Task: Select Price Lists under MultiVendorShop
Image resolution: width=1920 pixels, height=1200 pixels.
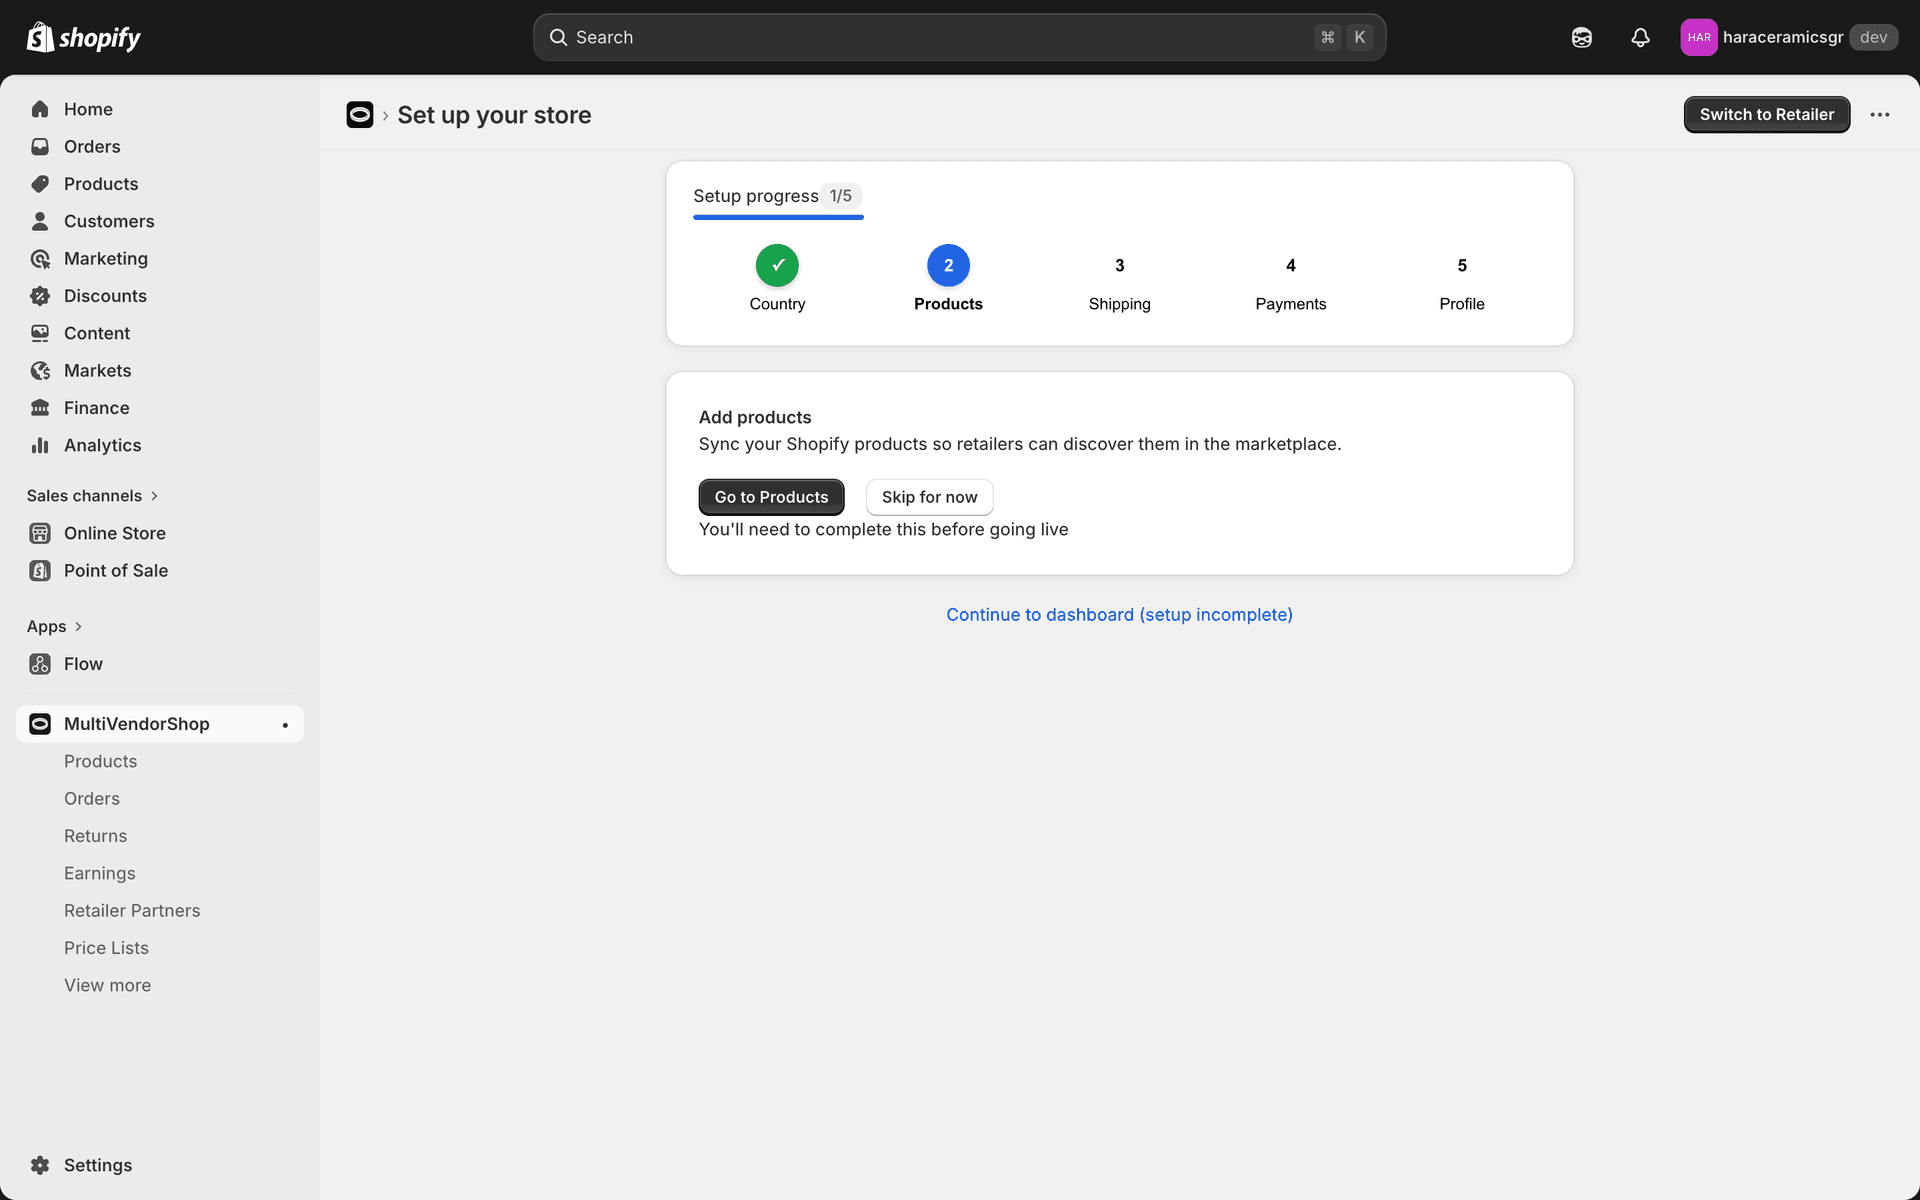Action: (x=106, y=947)
